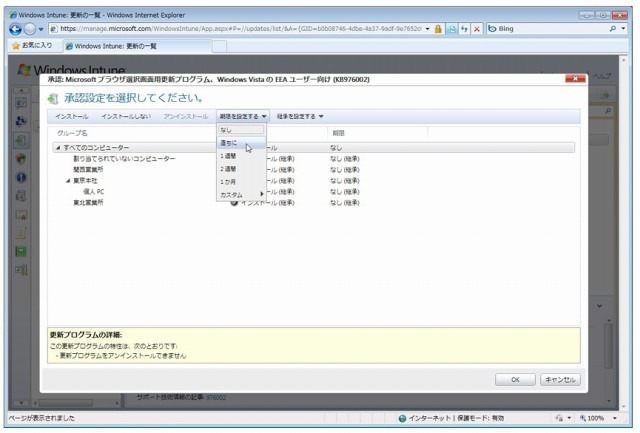Open computers icon in Intune sidebar

coord(21,121)
